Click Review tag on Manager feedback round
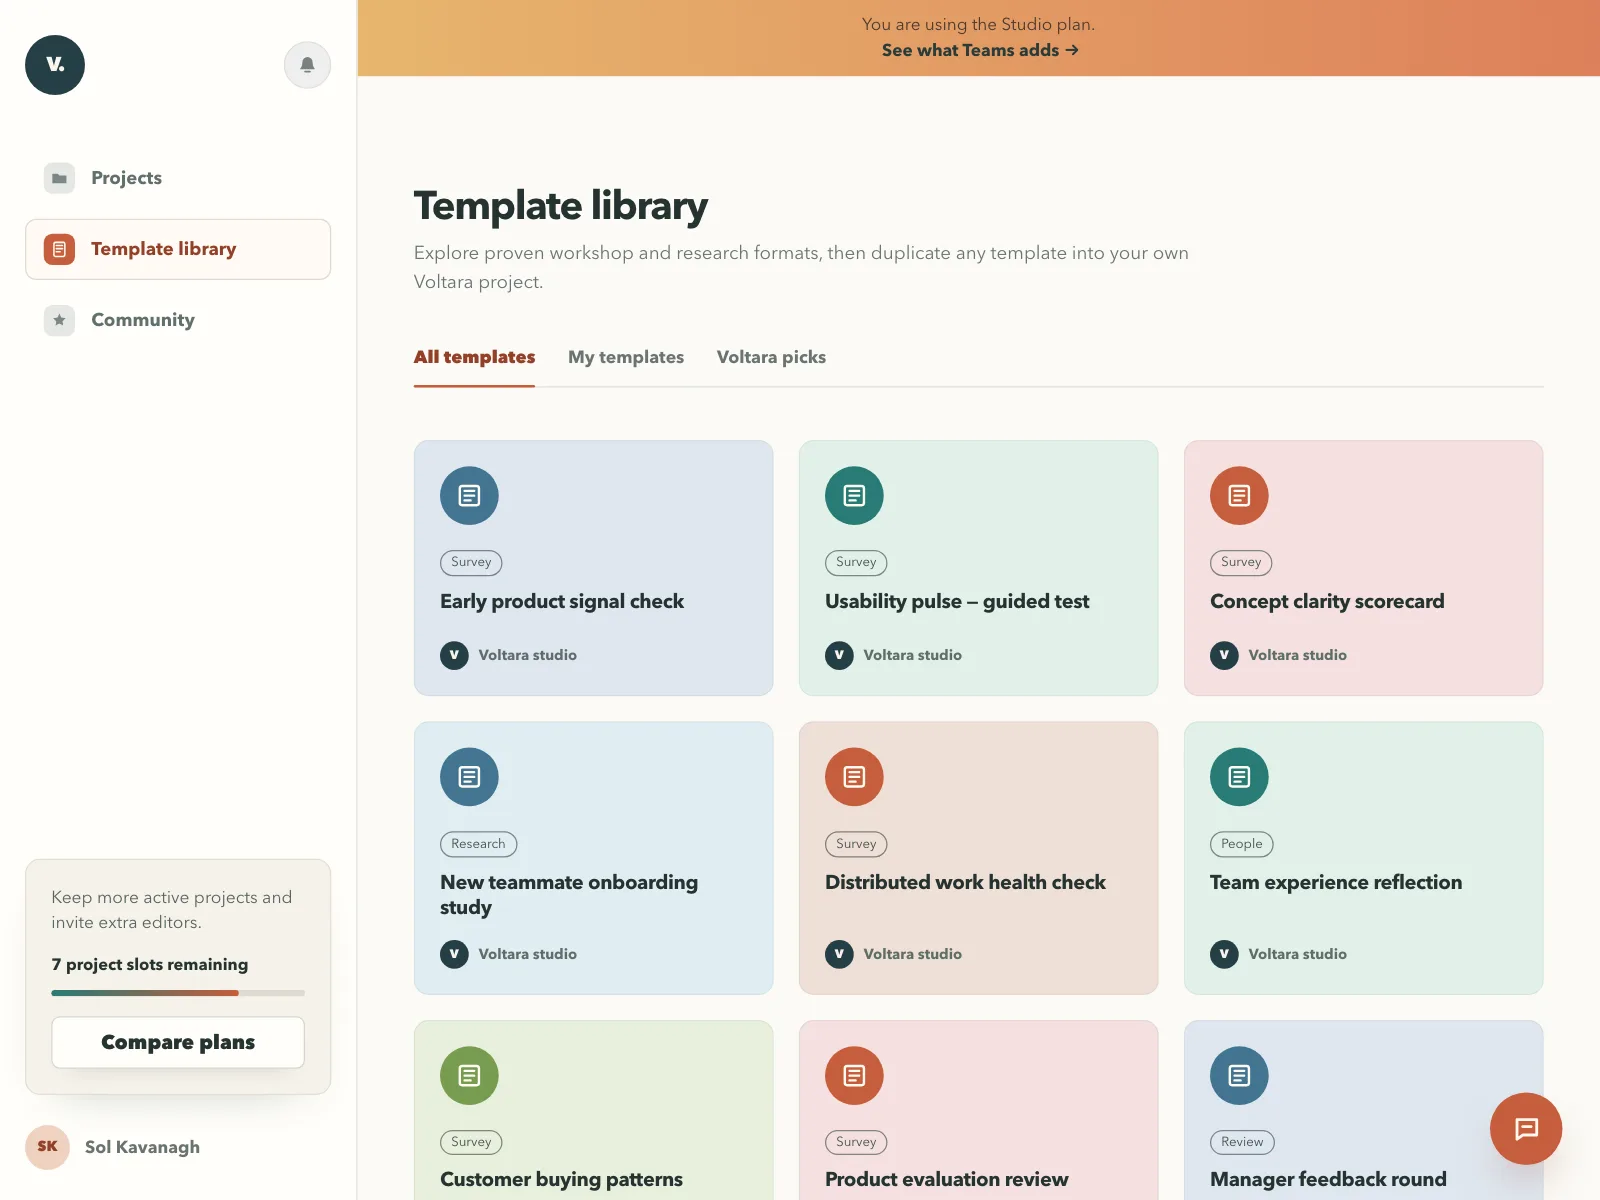1600x1200 pixels. (1241, 1142)
